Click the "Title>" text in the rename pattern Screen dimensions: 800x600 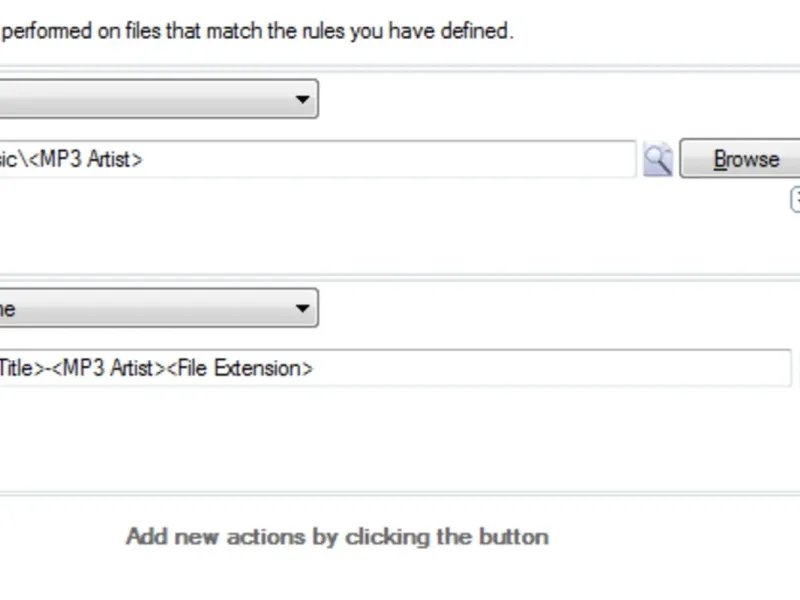tap(20, 368)
